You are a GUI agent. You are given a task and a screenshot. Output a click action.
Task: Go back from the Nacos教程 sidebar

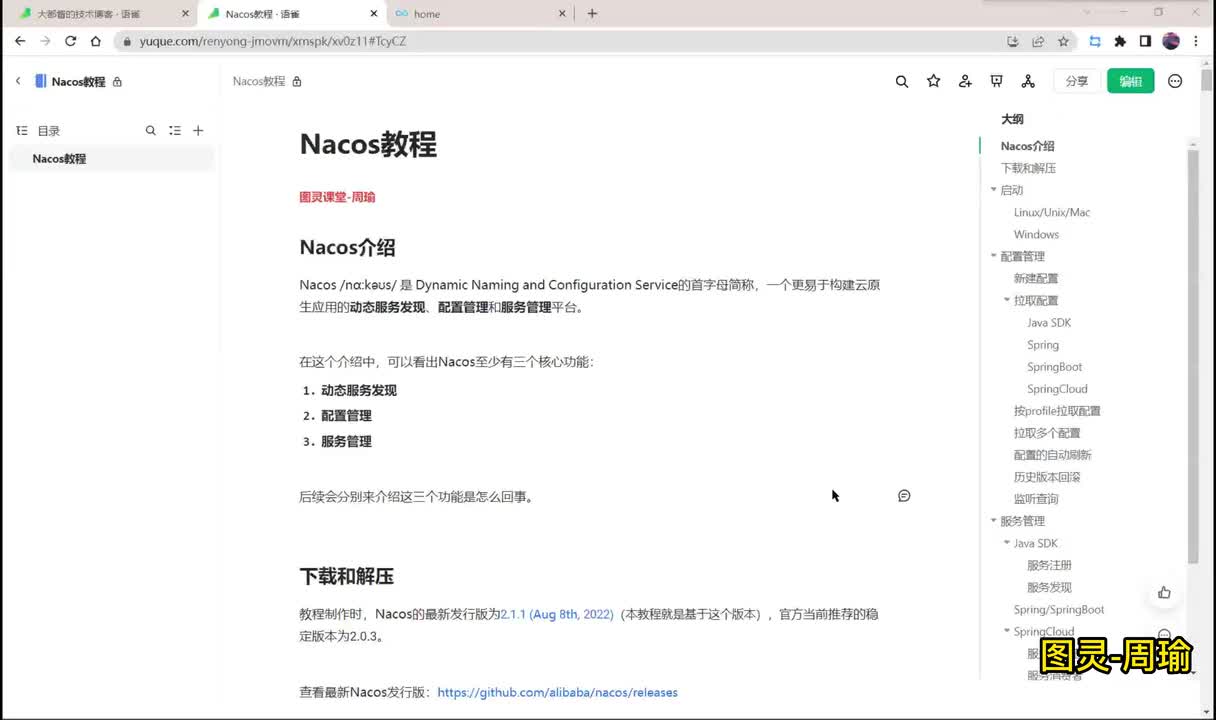(18, 81)
